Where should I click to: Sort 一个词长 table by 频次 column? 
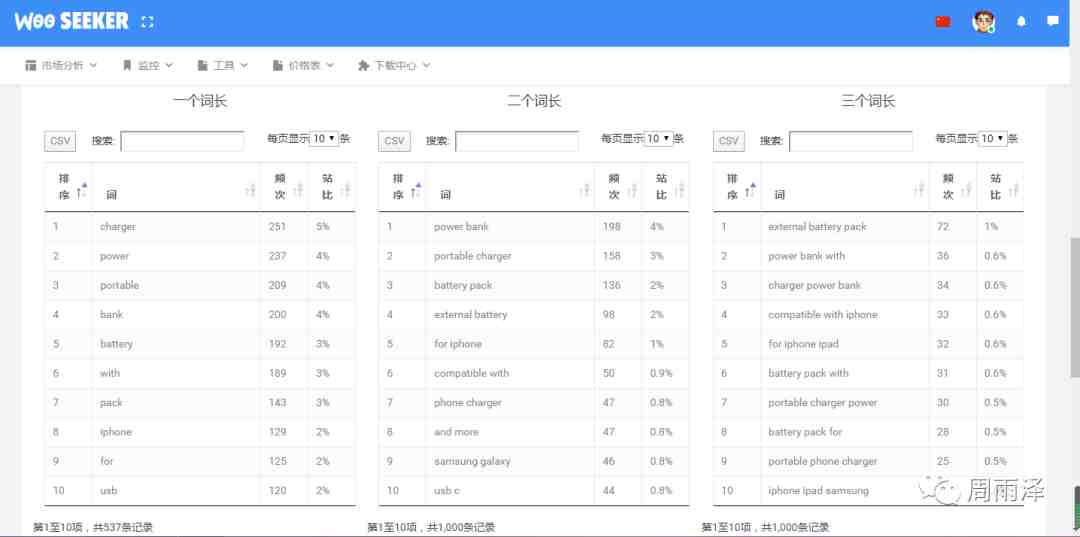pos(284,187)
